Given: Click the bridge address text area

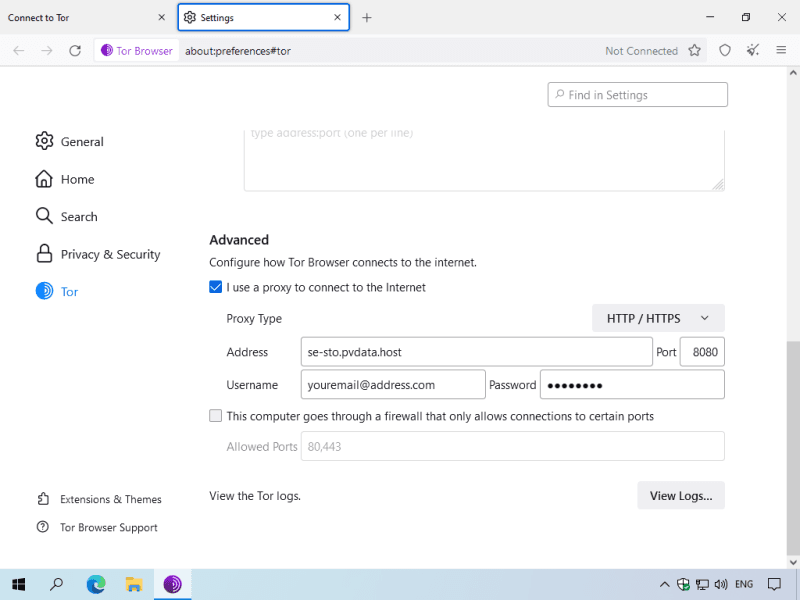Looking at the screenshot, I should 484,160.
